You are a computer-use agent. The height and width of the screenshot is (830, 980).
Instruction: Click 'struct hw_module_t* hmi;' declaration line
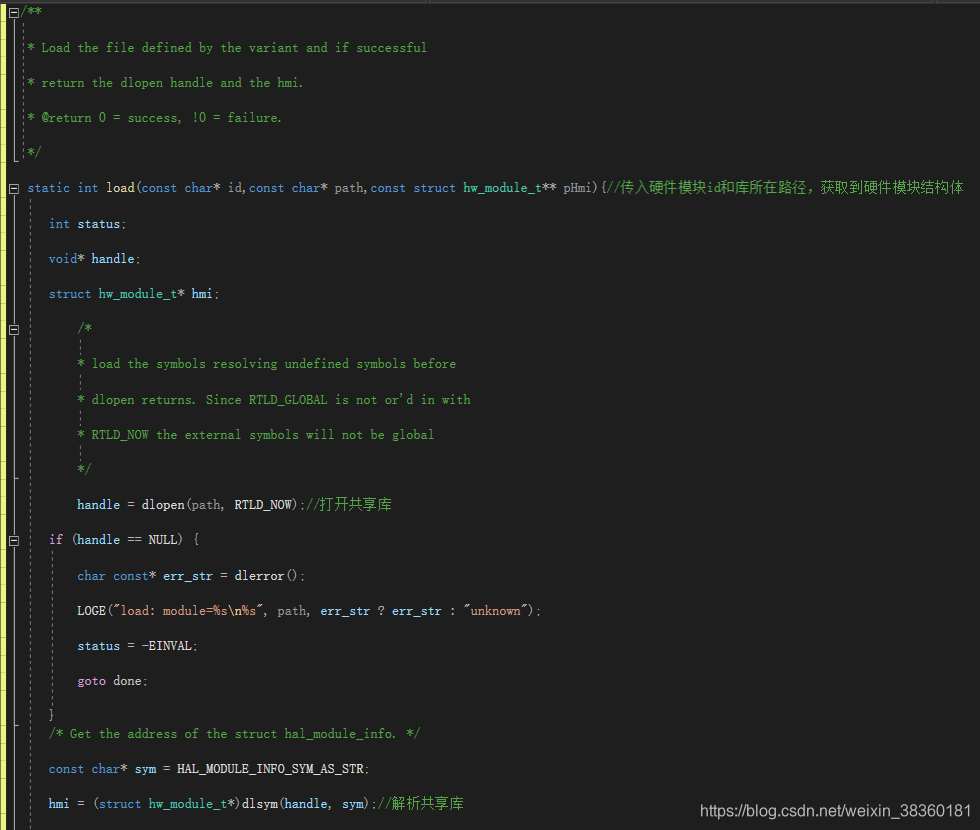point(134,294)
